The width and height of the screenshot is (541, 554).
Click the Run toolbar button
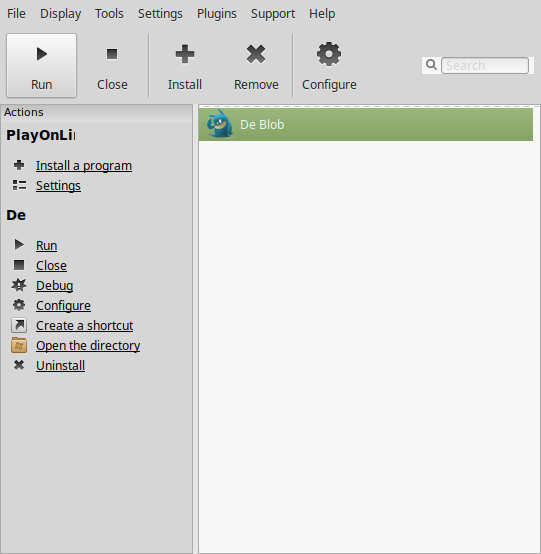tap(41, 65)
